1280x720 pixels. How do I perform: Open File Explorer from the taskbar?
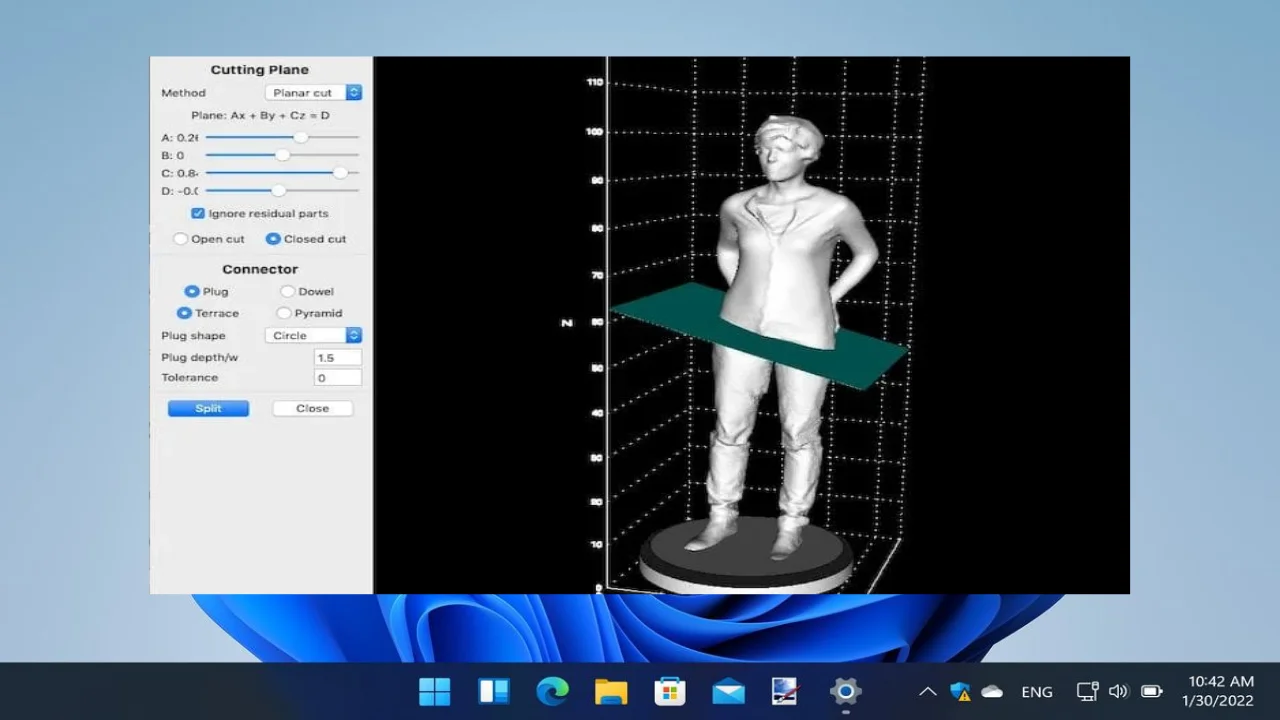(x=611, y=691)
